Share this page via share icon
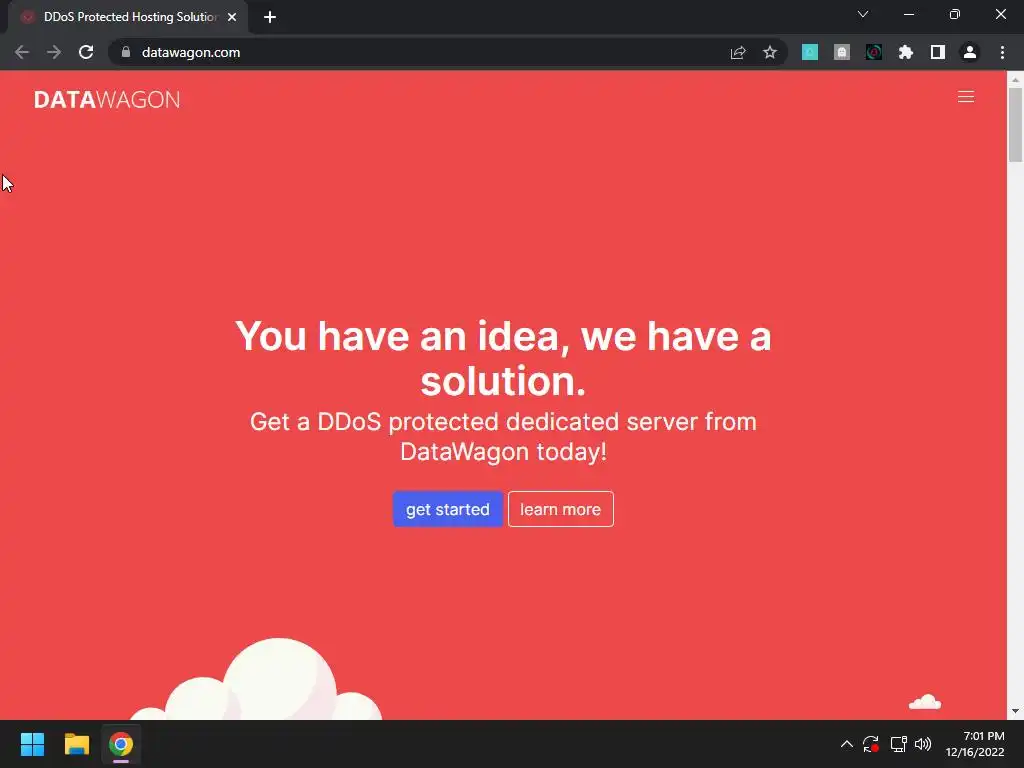 click(738, 52)
